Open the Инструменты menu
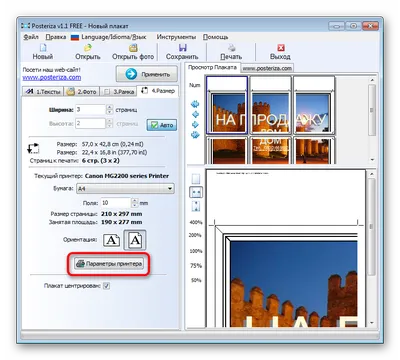400x360 pixels. coord(176,37)
